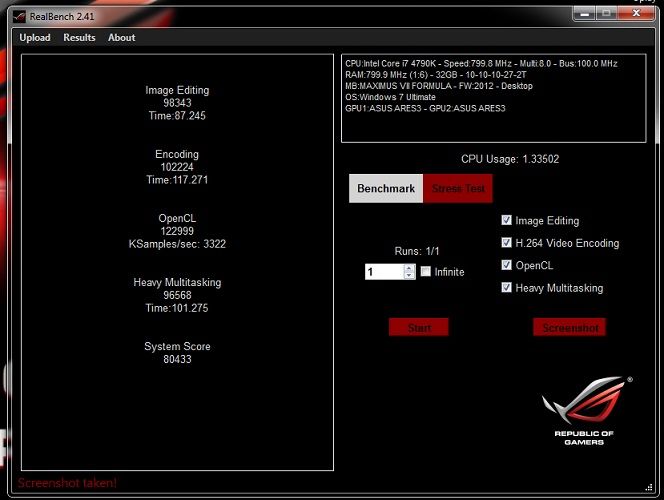Click the RealBench 2.41 window title

pyautogui.click(x=62, y=17)
